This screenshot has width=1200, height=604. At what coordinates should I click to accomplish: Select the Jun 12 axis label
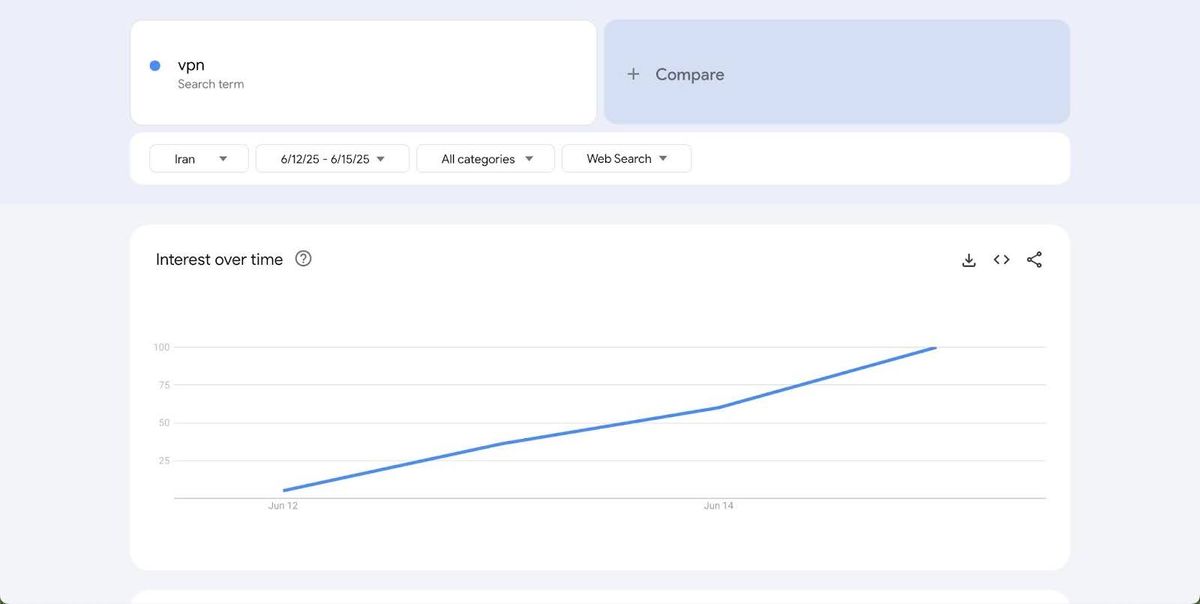click(x=283, y=506)
